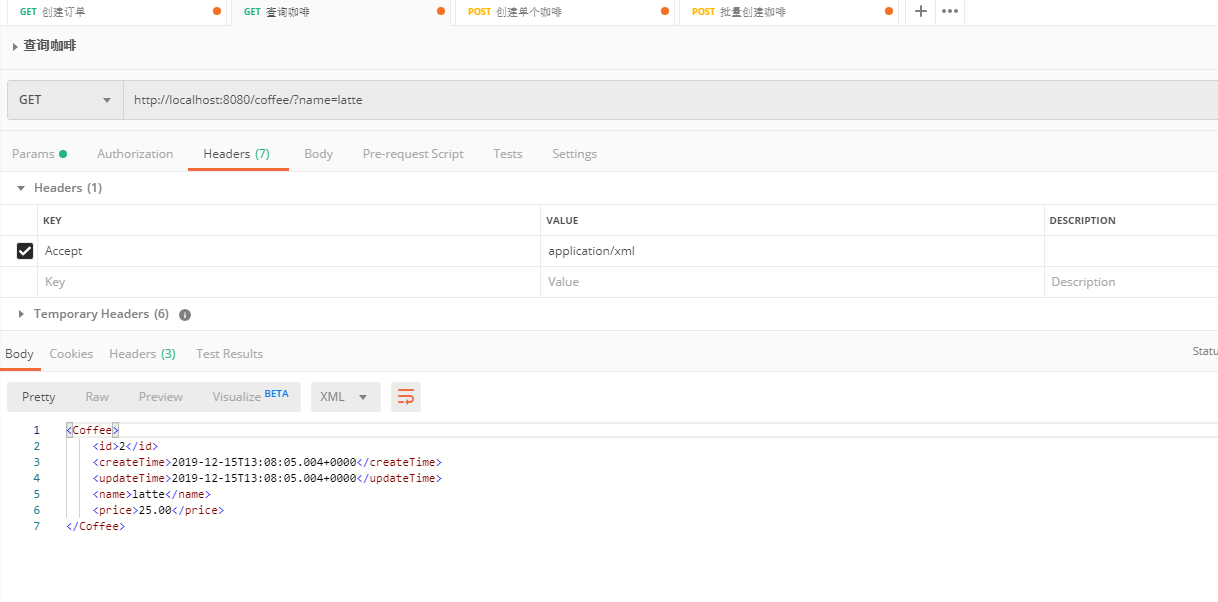Toggle word wrap icon in response toolbar
1218x602 pixels.
coord(406,397)
